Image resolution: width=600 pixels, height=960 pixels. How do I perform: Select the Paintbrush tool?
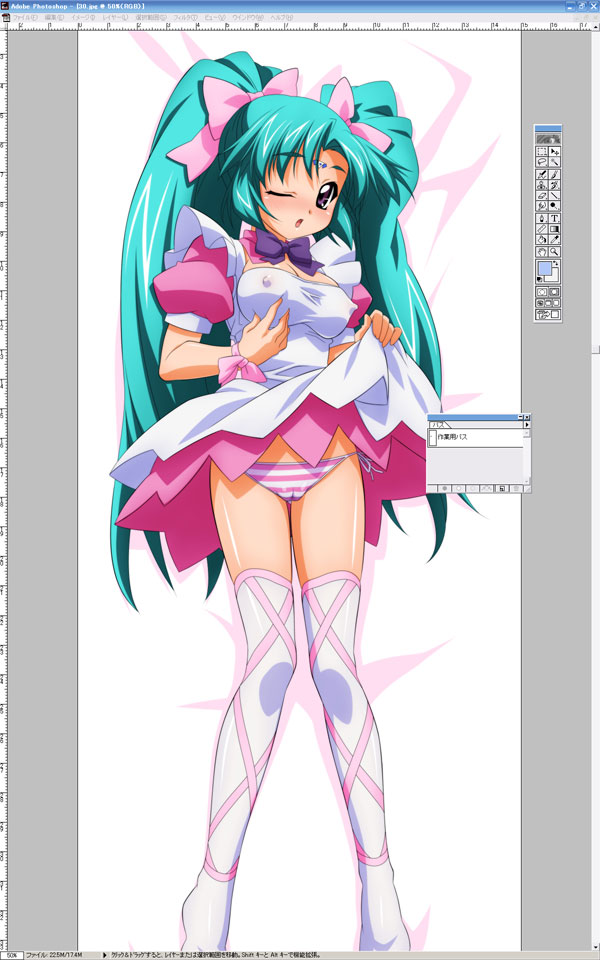click(x=555, y=174)
